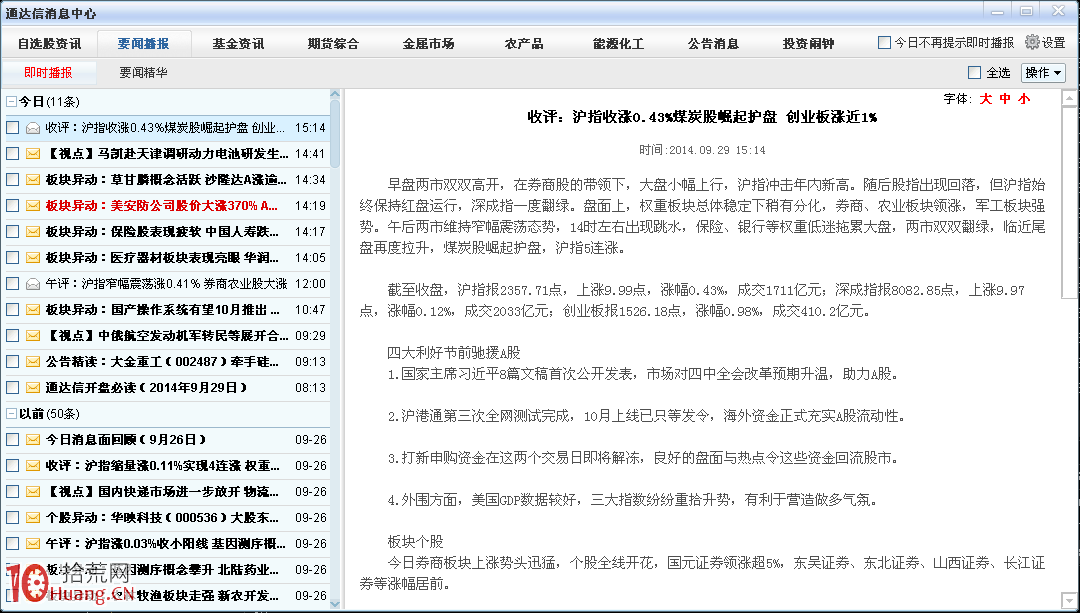The width and height of the screenshot is (1080, 613).
Task: Select the 要闻播报 tab
Action: pos(143,43)
